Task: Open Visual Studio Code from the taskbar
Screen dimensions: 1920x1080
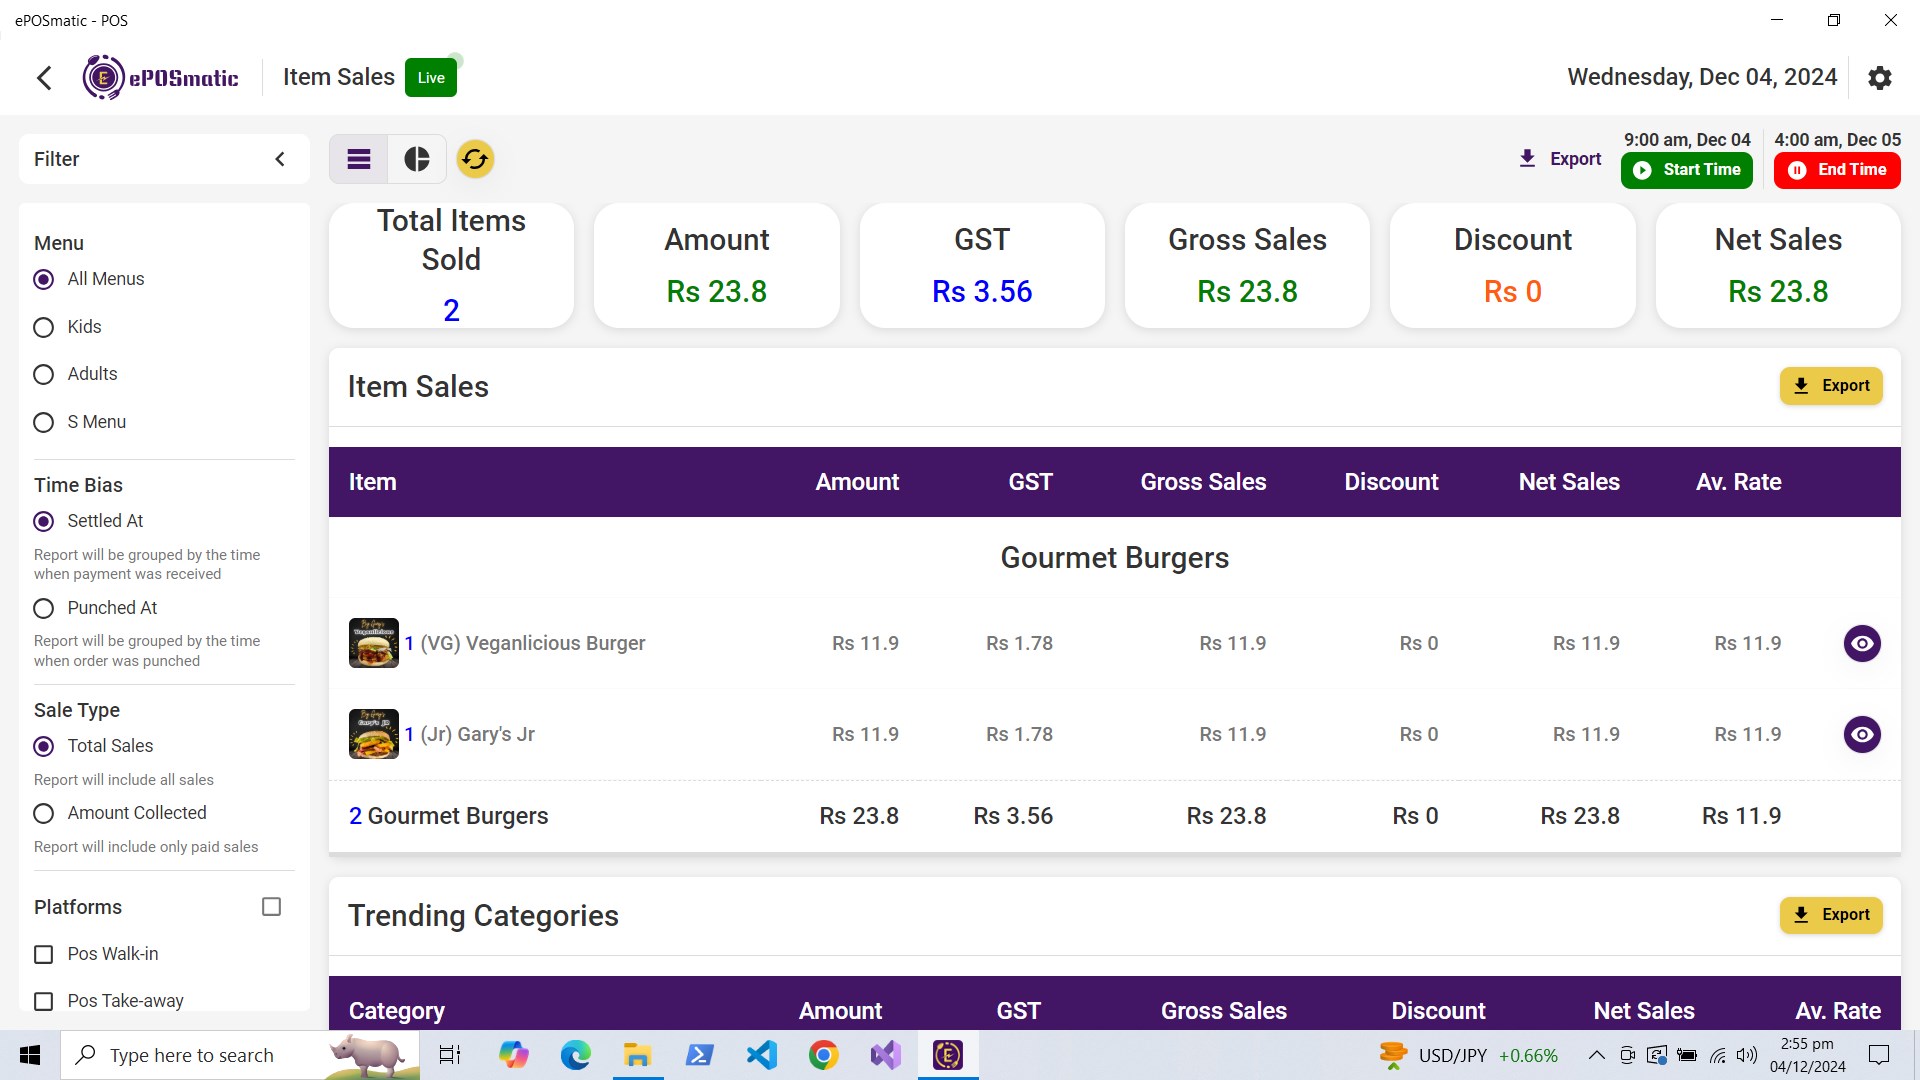Action: (x=761, y=1055)
